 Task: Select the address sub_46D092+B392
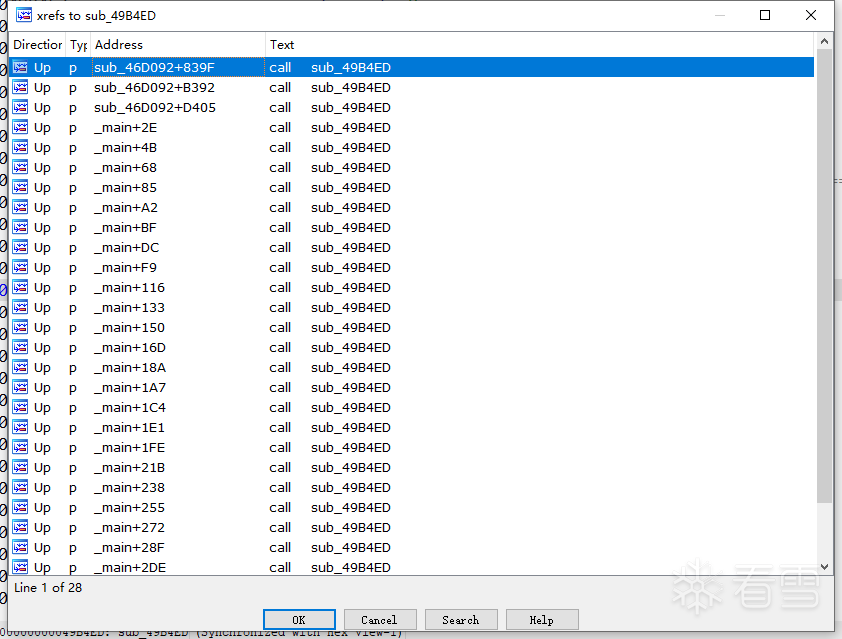click(x=154, y=87)
